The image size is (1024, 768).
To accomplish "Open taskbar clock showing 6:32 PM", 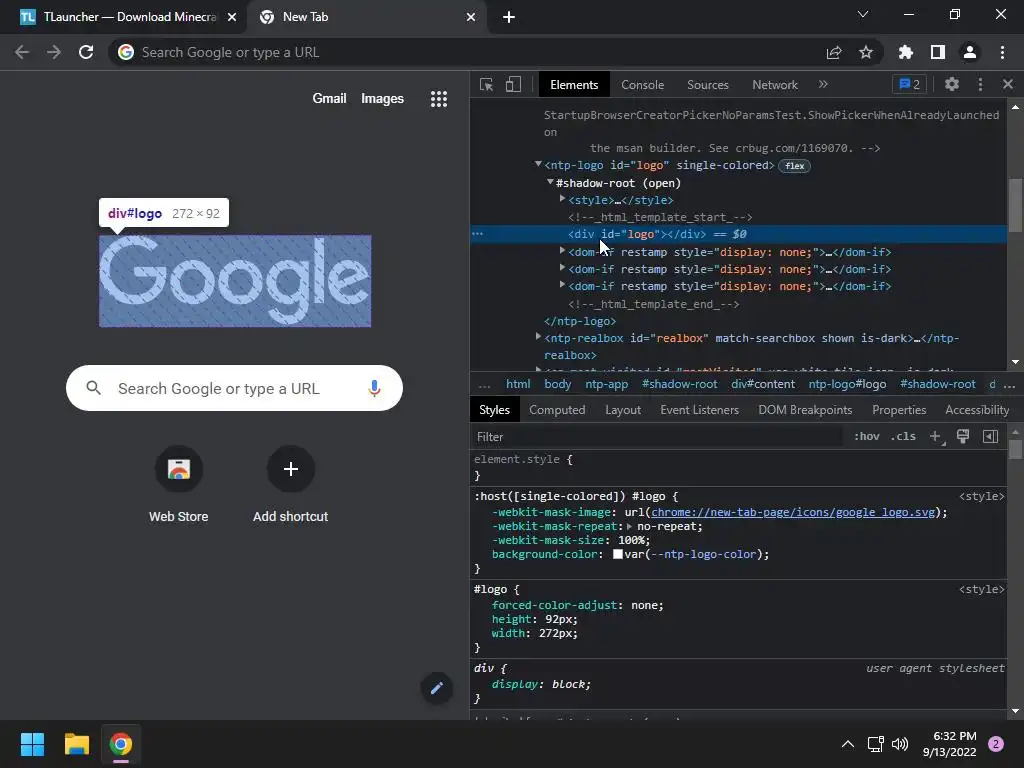I will (950, 744).
